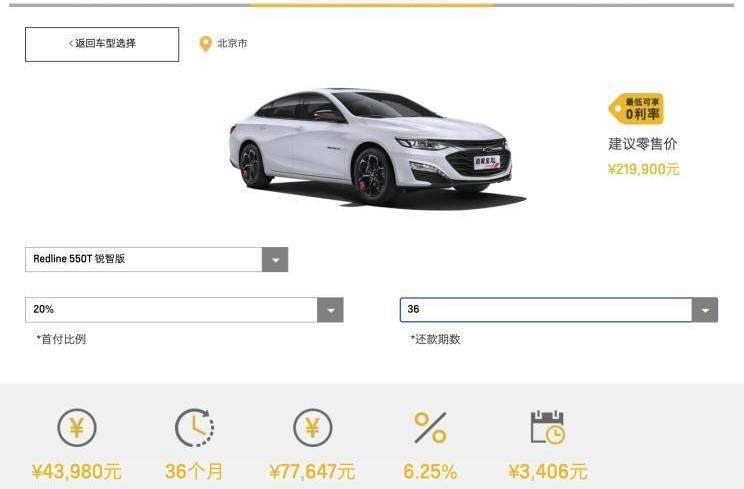Click the 0利率 yellow price tag badge
This screenshot has width=744, height=489.
click(636, 109)
